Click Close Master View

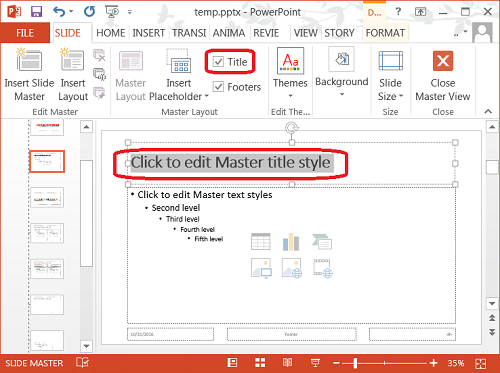(443, 75)
